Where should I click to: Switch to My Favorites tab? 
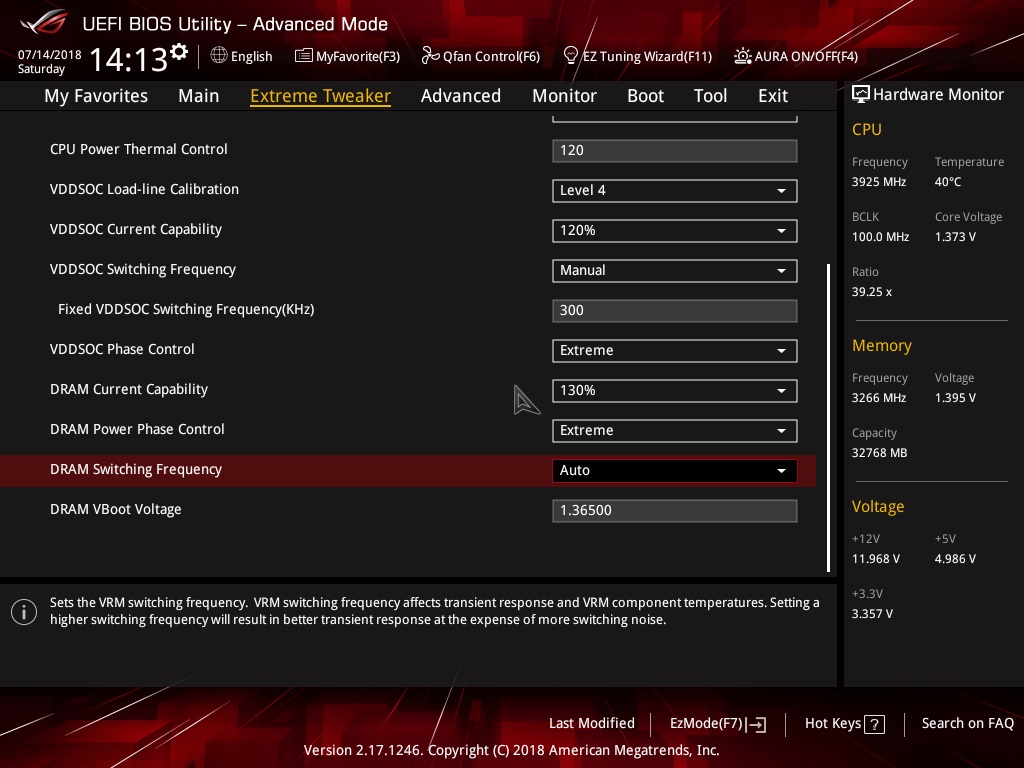96,96
